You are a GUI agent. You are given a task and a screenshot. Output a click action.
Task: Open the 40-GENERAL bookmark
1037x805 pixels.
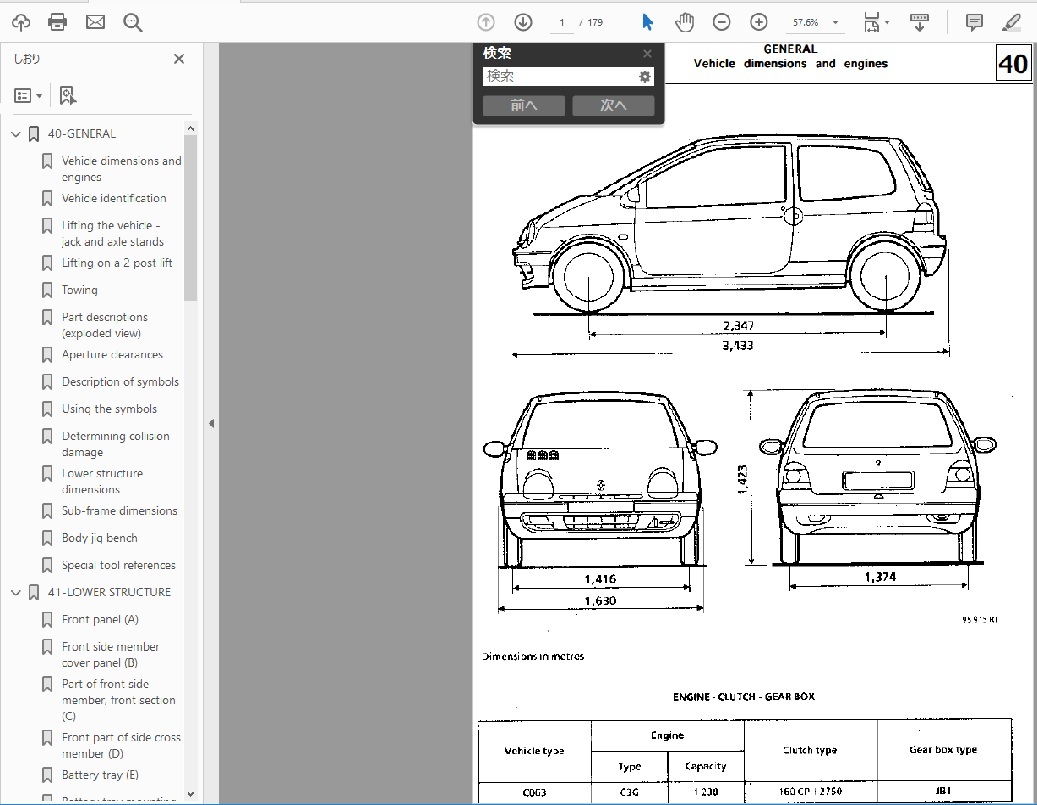pos(82,134)
